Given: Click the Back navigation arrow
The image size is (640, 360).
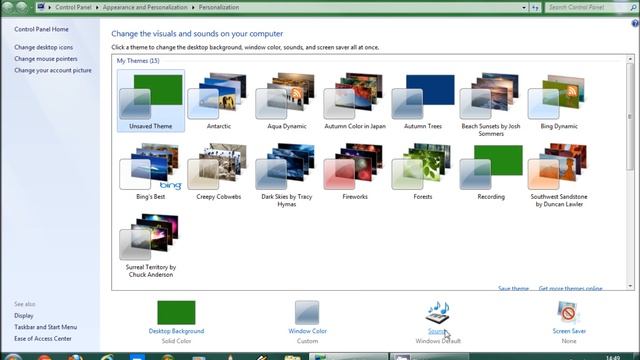Looking at the screenshot, I should (8, 7).
